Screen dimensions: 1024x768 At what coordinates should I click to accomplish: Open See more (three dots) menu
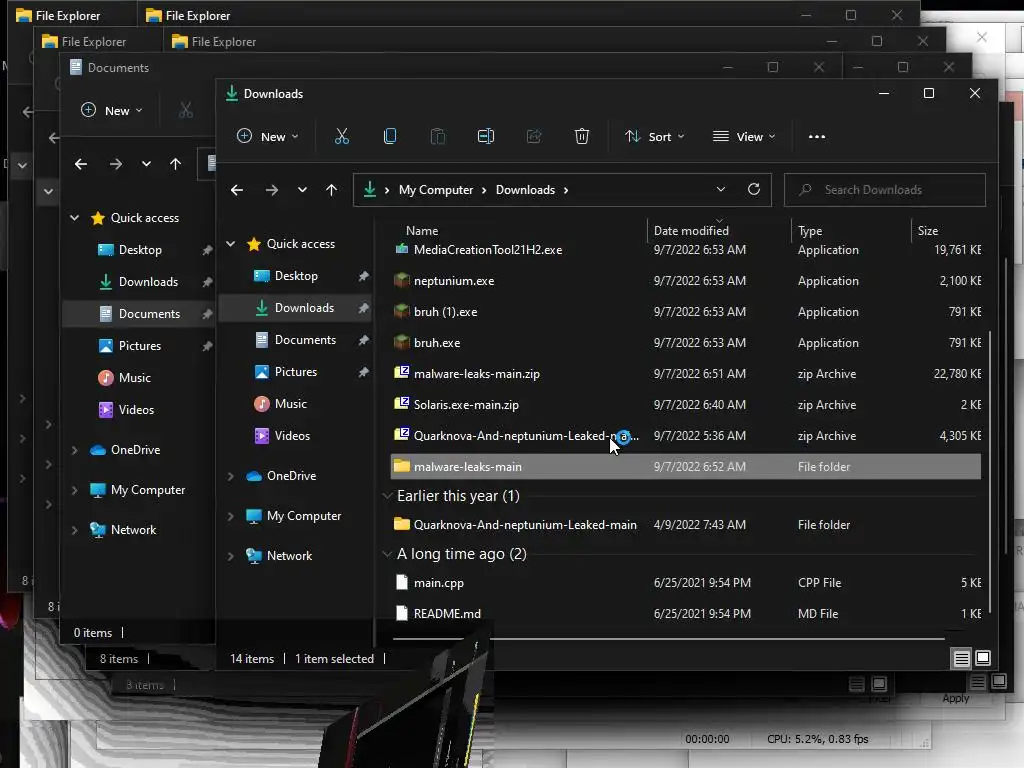pos(817,136)
